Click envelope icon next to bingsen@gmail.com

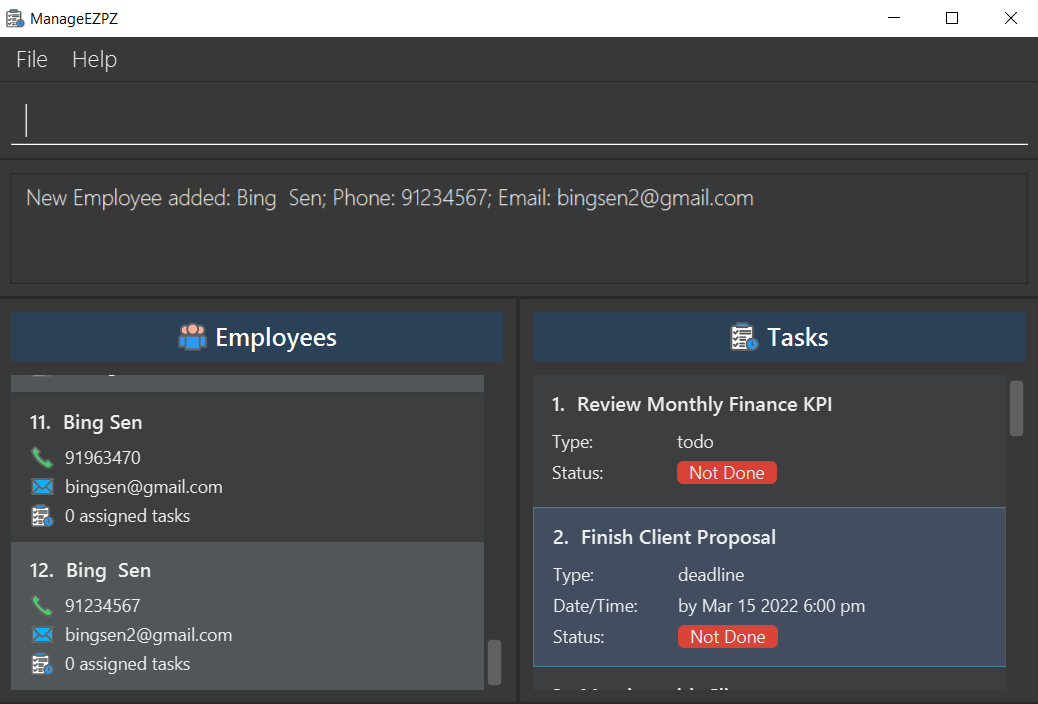pyautogui.click(x=42, y=487)
